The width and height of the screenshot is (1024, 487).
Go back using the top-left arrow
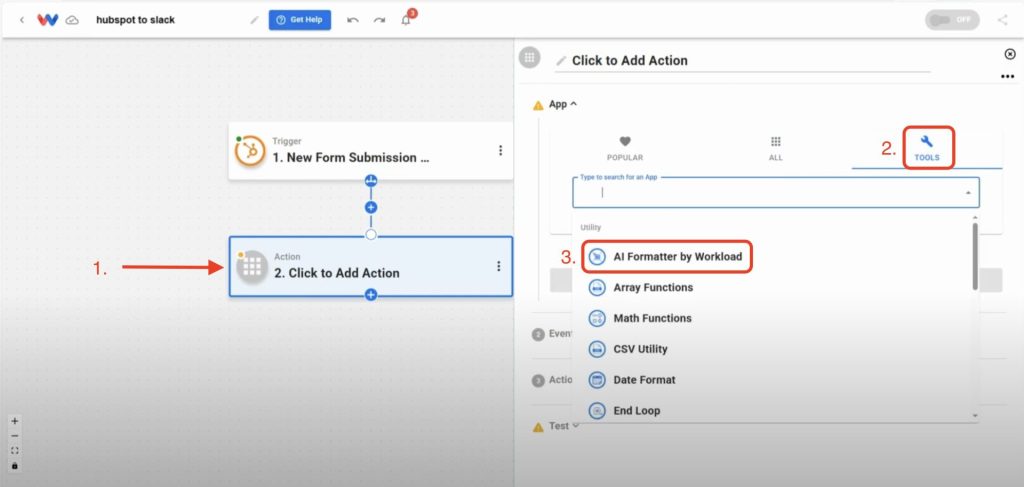pos(22,20)
